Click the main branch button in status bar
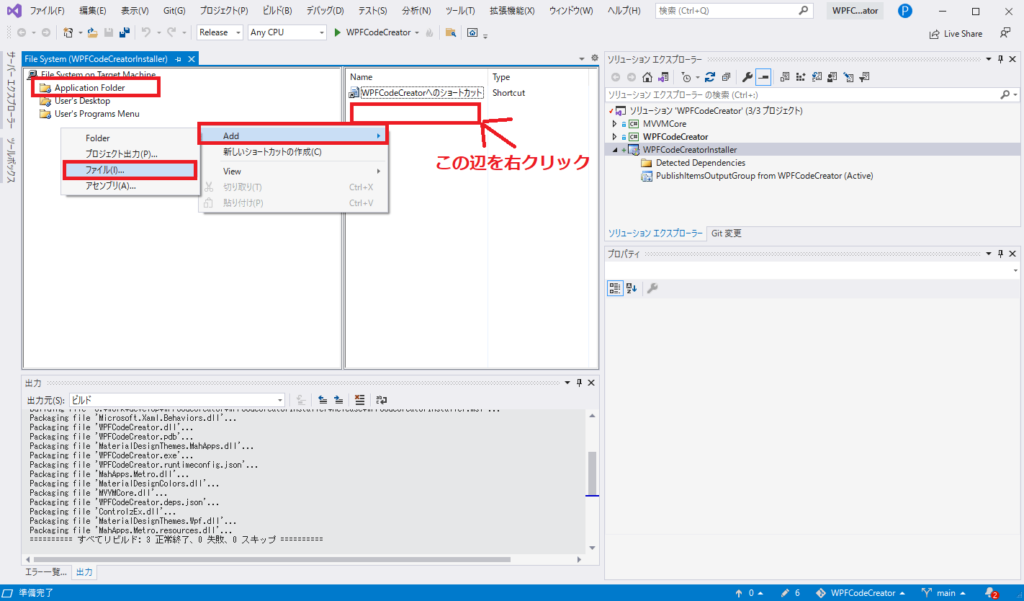1024x601 pixels. click(944, 593)
